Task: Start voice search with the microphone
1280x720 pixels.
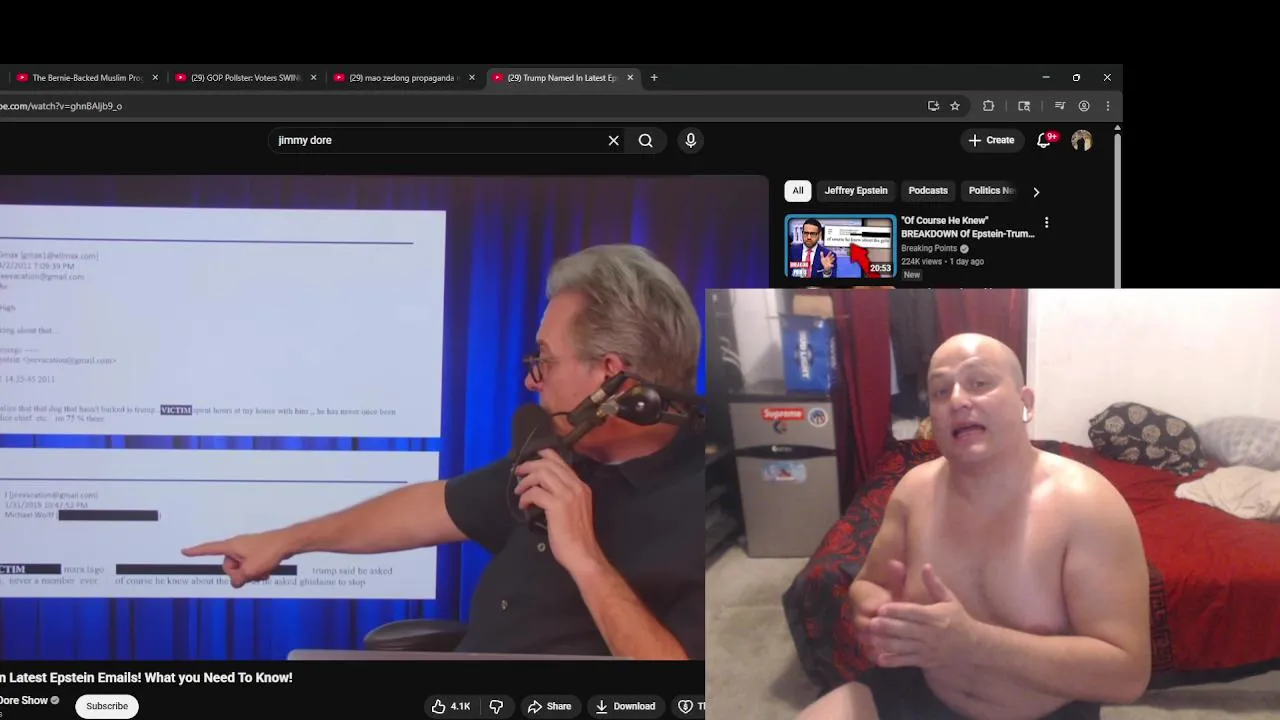Action: (x=690, y=140)
